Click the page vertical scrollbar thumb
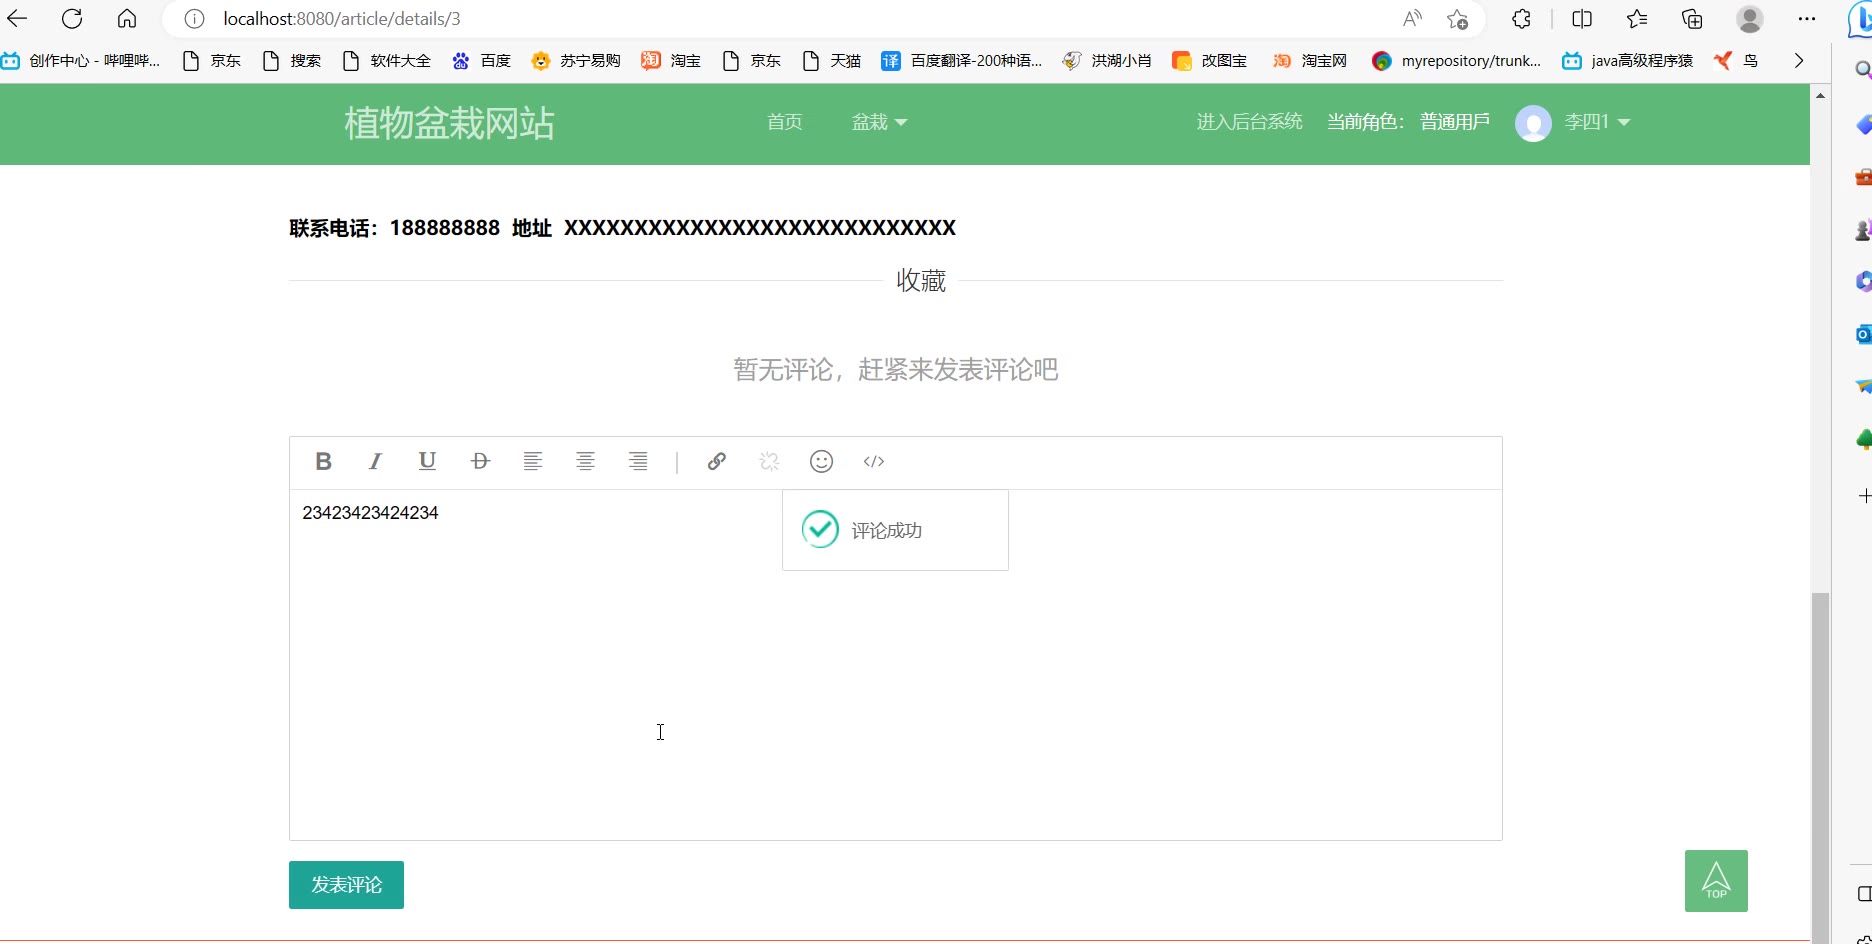This screenshot has height=944, width=1872. 1820,766
